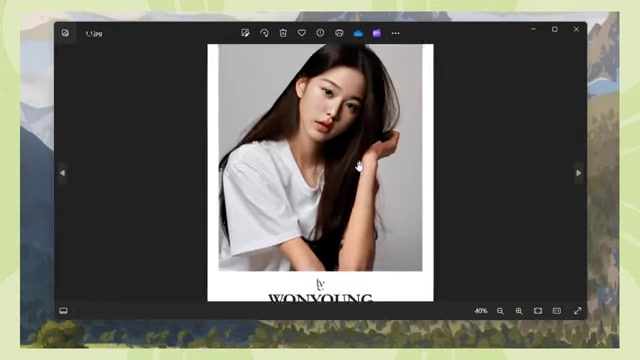This screenshot has width=640, height=360.
Task: Zoom out with the minus magnifier
Action: pyautogui.click(x=500, y=311)
